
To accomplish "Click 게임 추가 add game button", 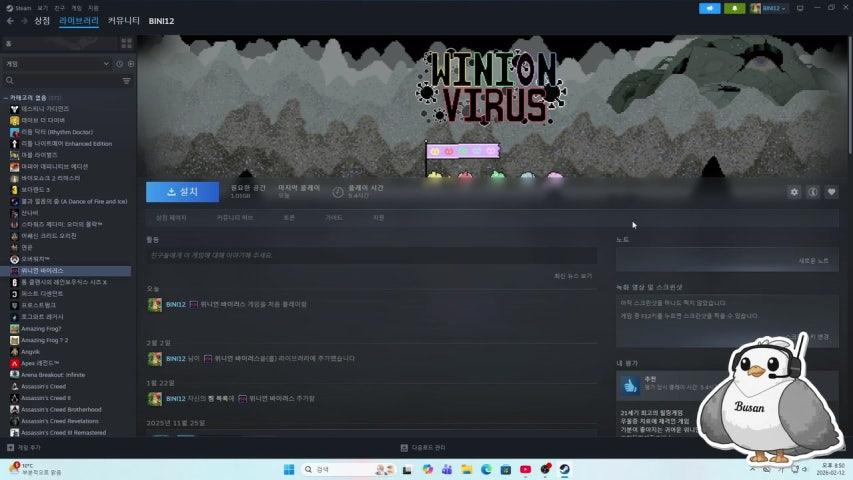I will click(x=24, y=447).
